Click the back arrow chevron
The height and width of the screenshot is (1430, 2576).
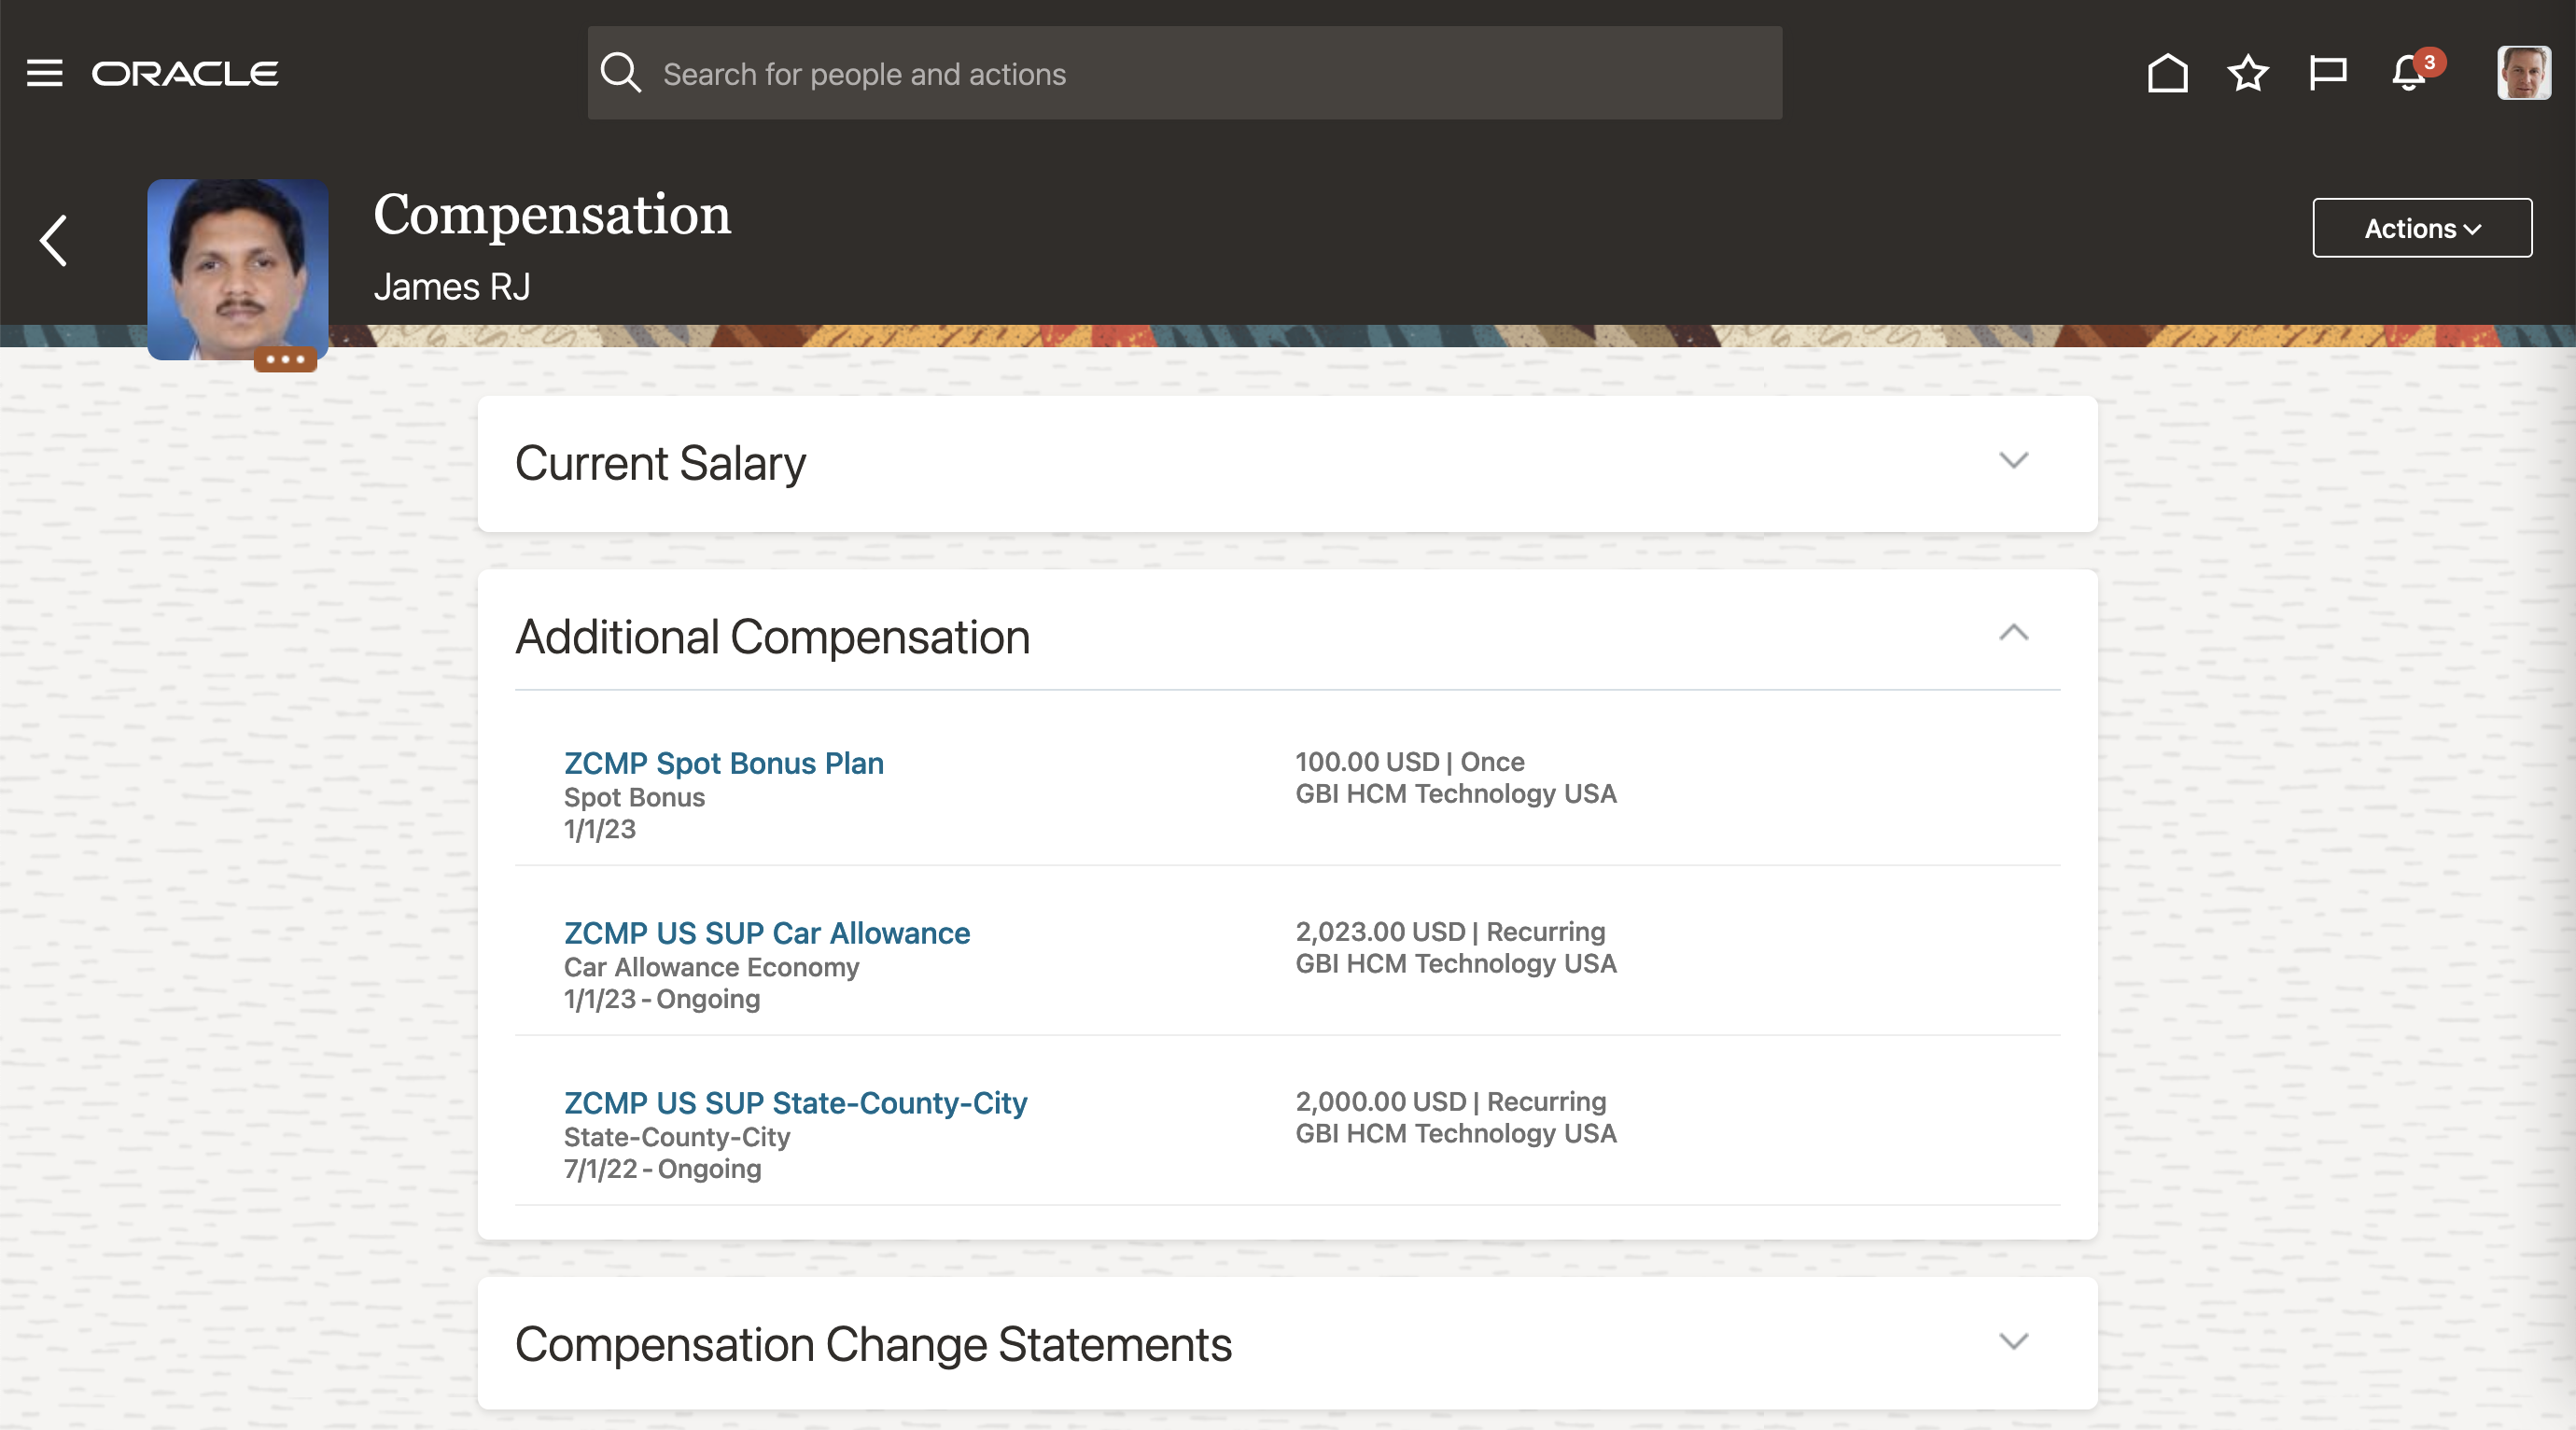[x=53, y=241]
